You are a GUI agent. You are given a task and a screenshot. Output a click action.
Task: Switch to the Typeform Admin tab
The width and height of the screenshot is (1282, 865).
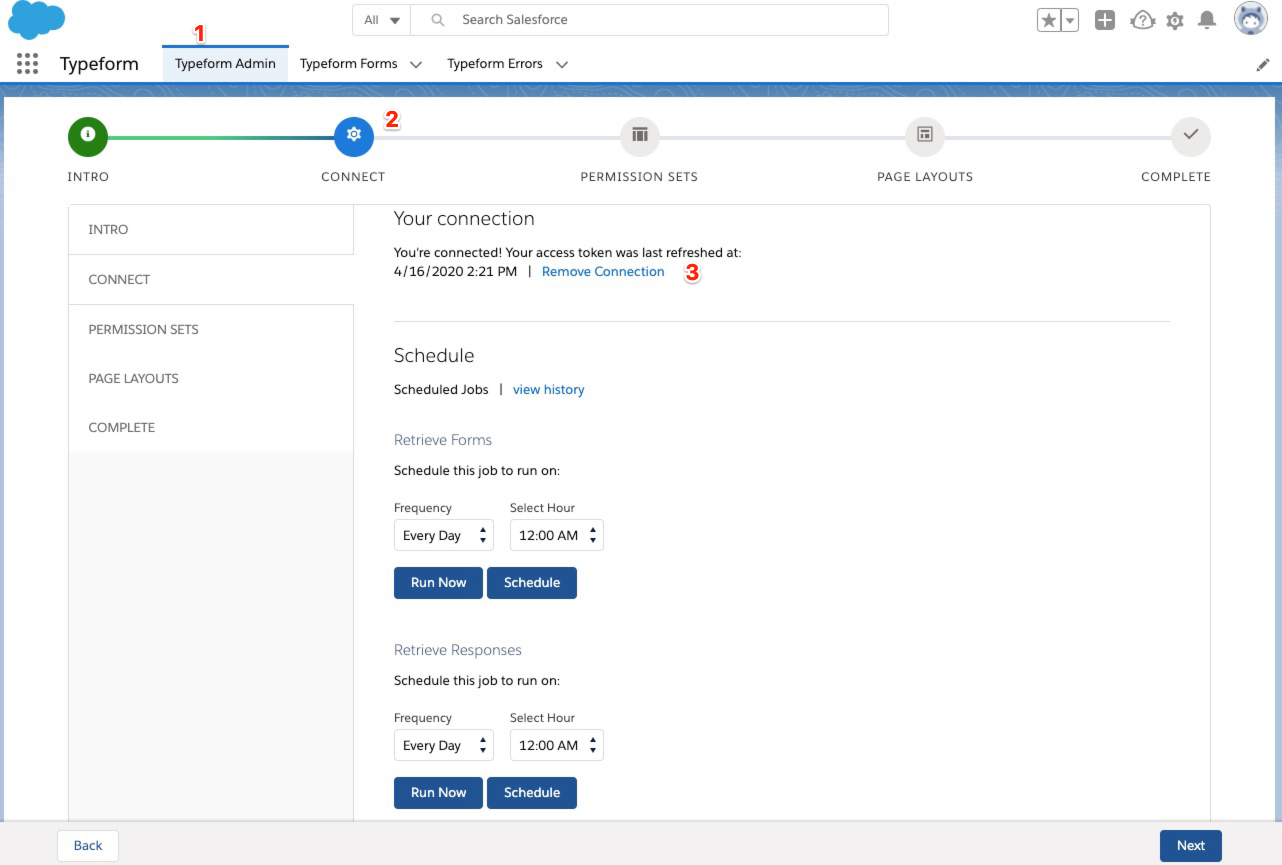[x=225, y=64]
